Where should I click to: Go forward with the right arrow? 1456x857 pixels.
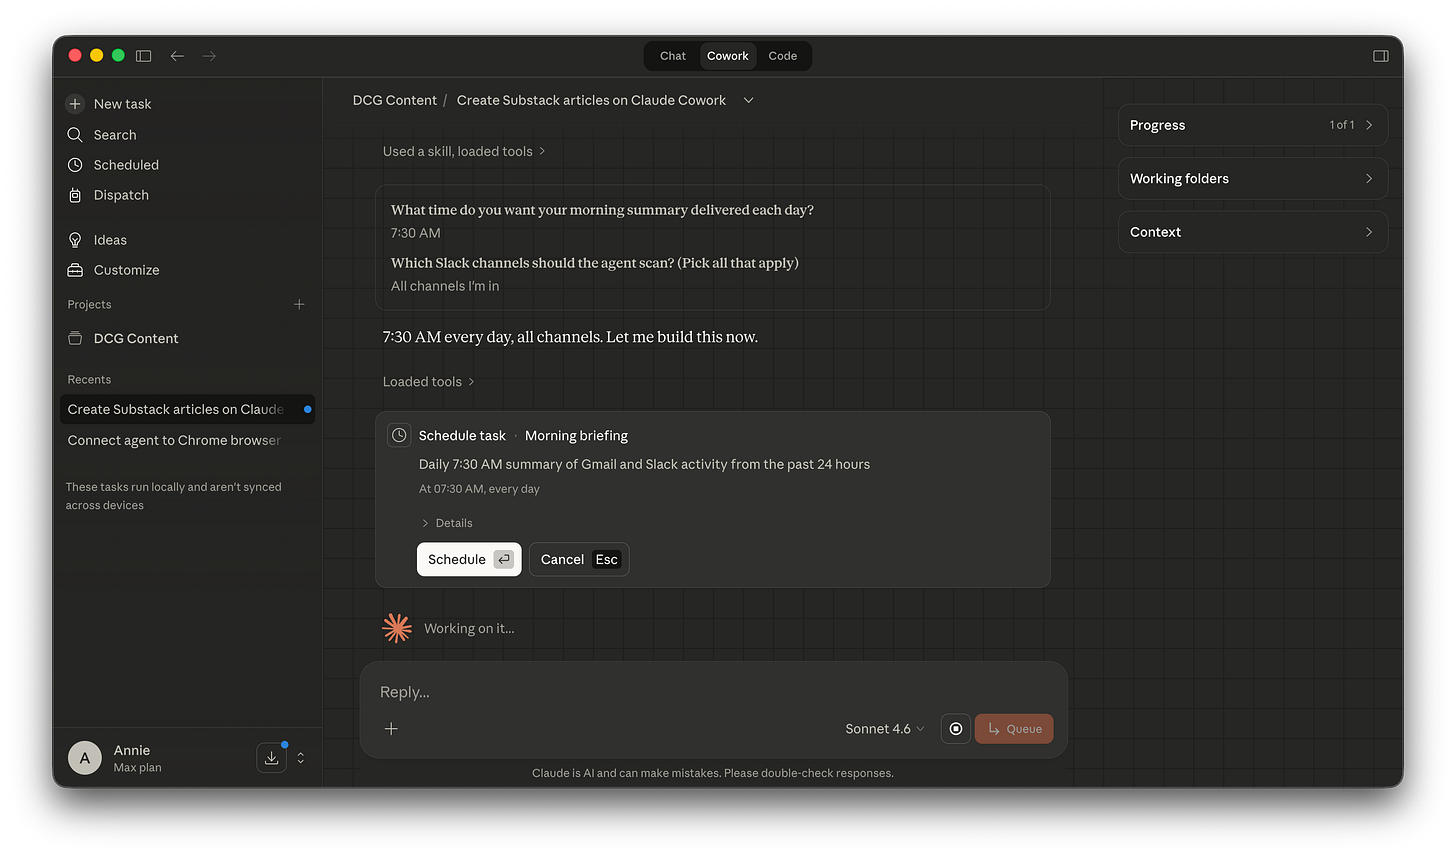click(x=209, y=56)
